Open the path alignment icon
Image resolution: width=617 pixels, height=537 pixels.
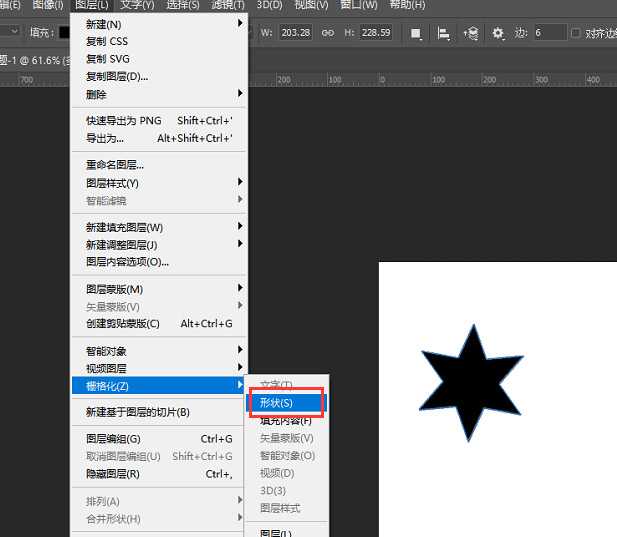coord(443,33)
